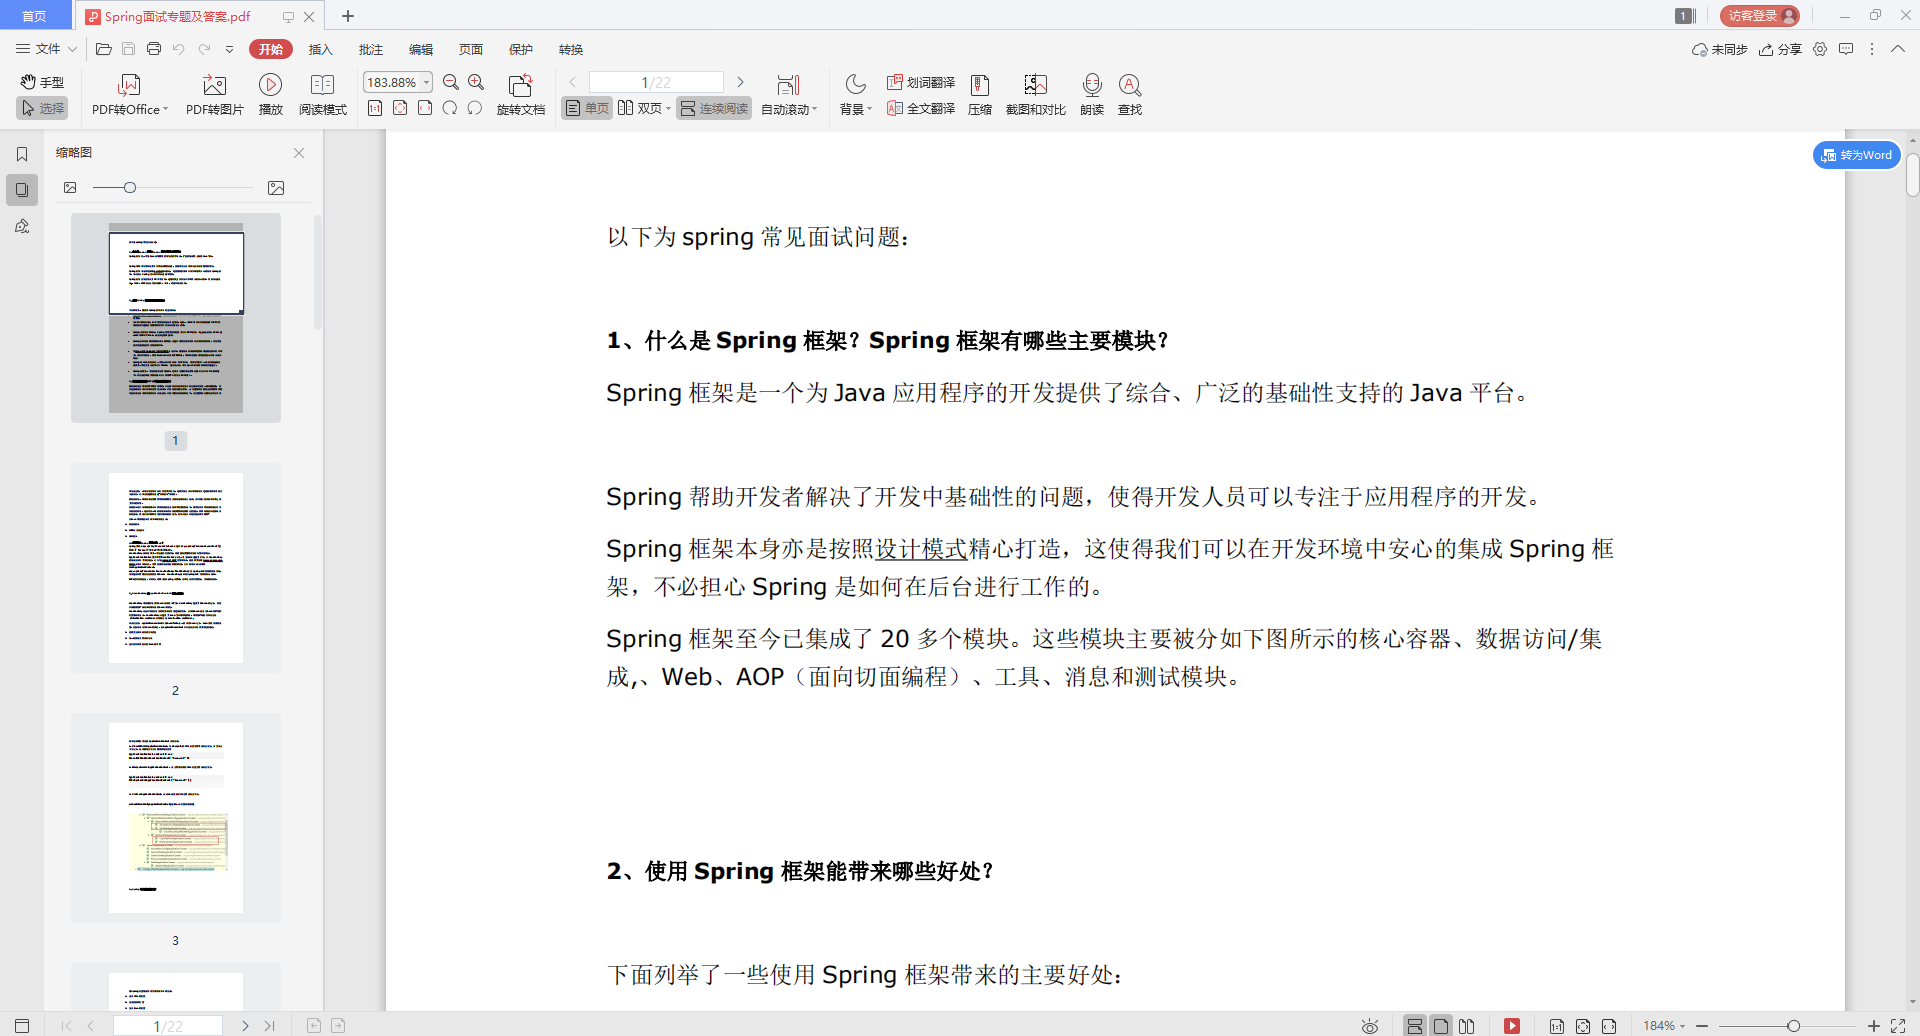Open the 查找 search tool
The image size is (1920, 1036).
[1129, 93]
